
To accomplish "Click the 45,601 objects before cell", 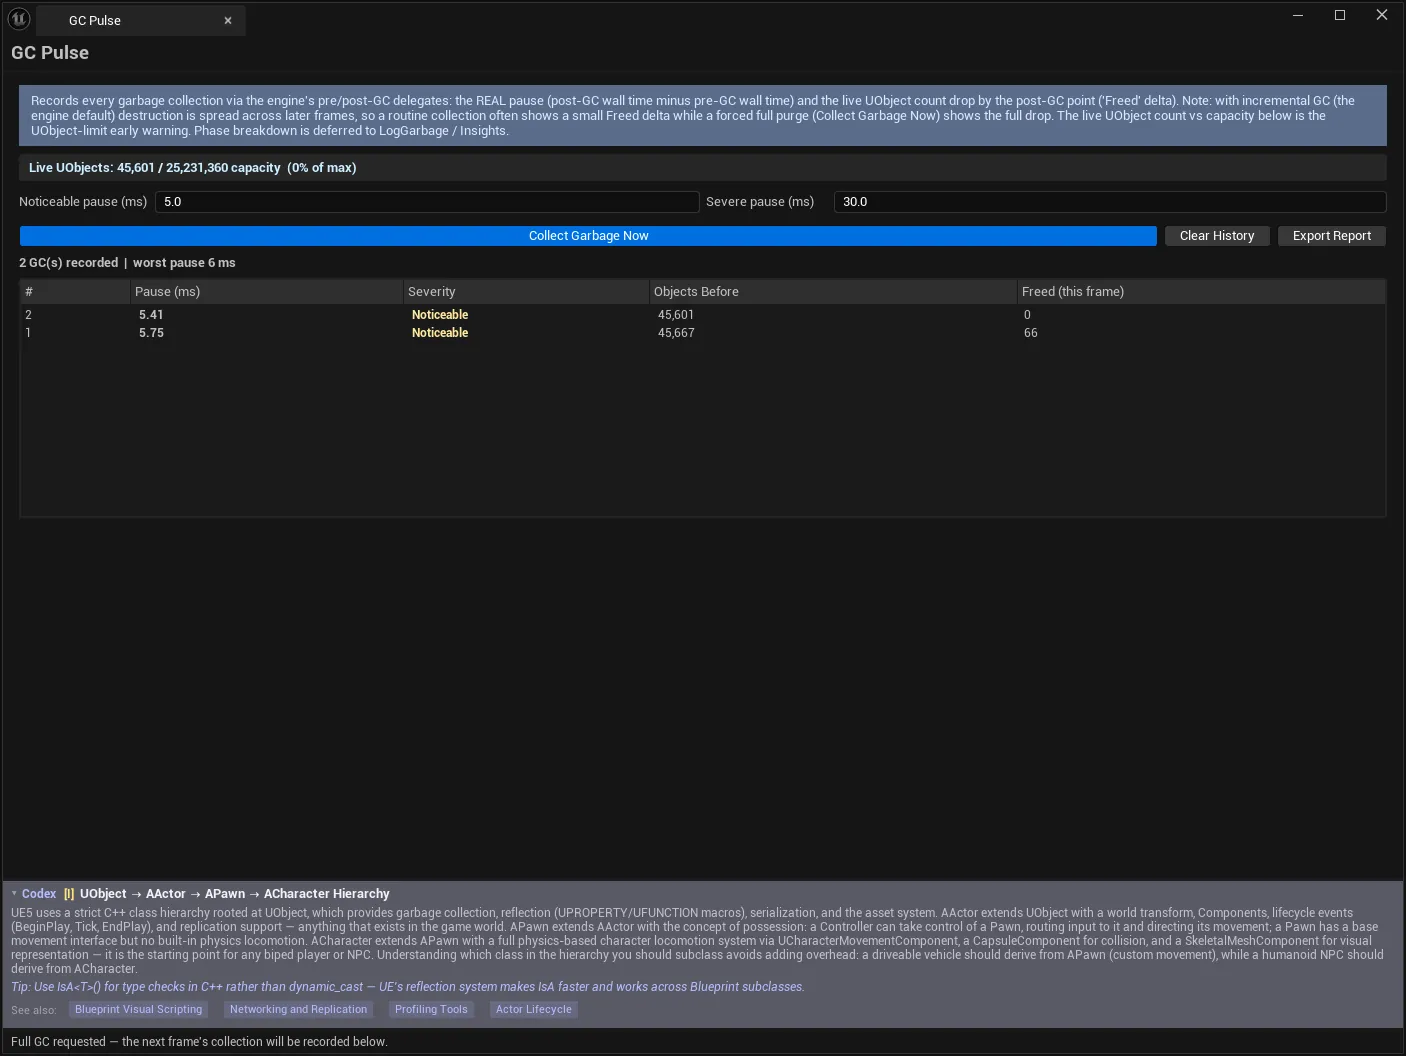I will (676, 315).
